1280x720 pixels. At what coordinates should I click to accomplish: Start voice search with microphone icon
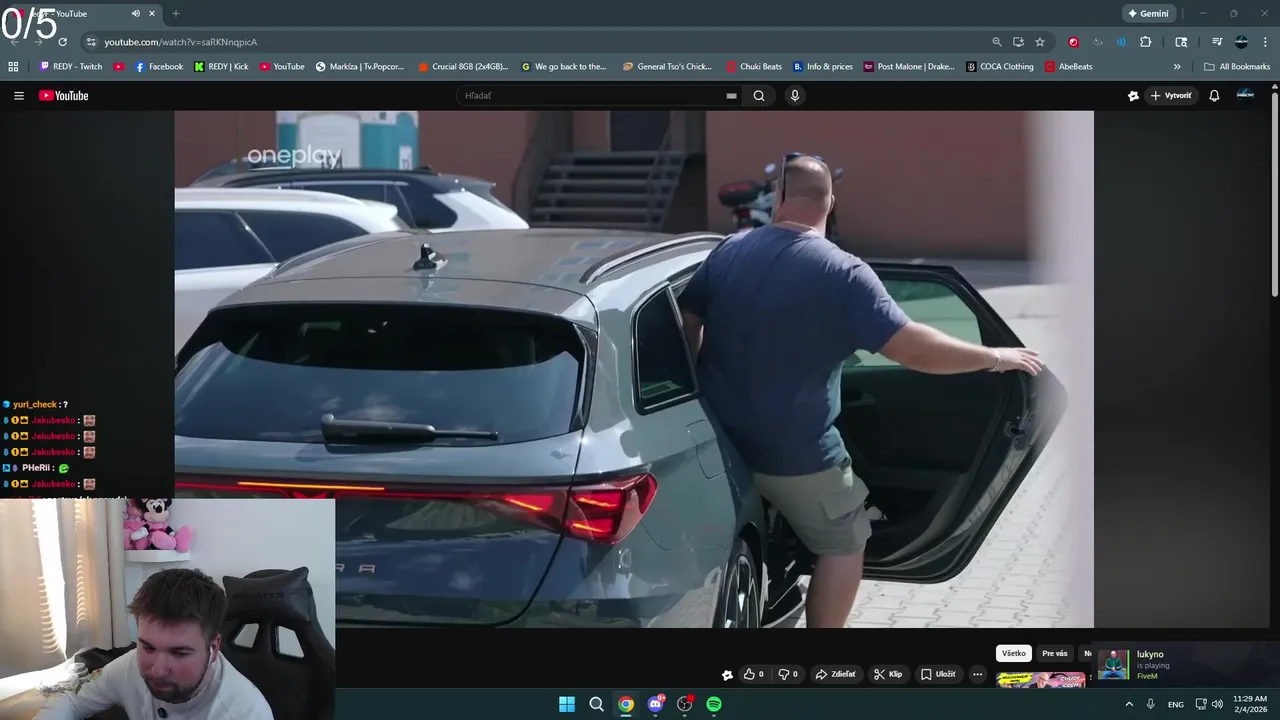(795, 96)
